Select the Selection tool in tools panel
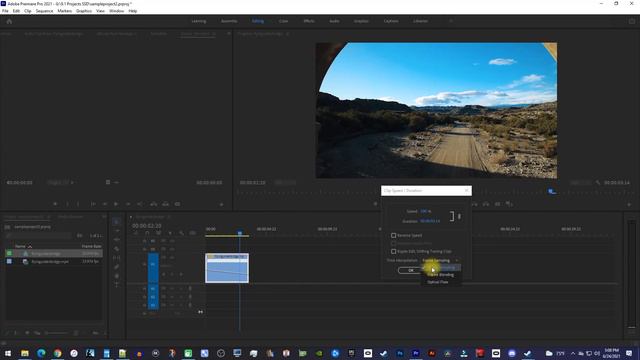This screenshot has width=640, height=360. (x=116, y=222)
